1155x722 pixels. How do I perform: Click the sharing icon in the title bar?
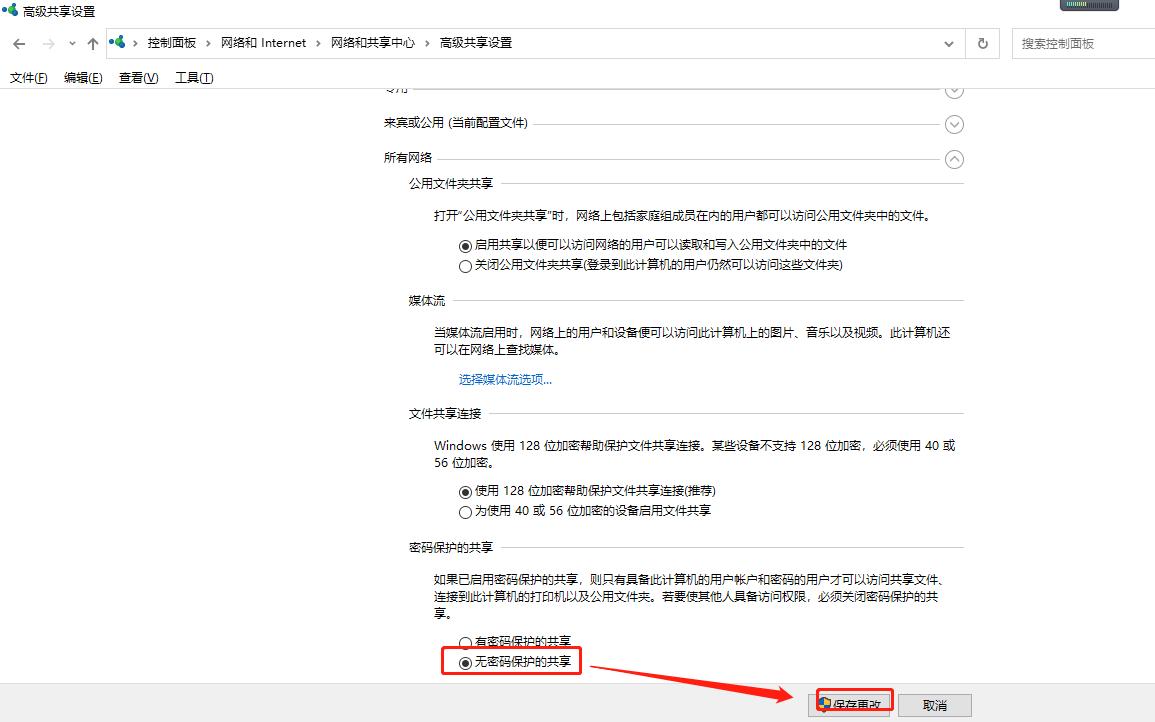click(10, 11)
